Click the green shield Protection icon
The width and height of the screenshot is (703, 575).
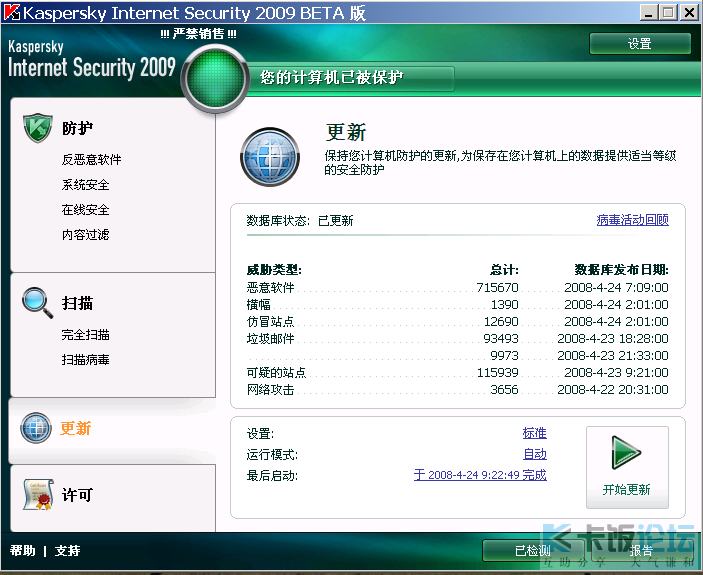tap(38, 128)
